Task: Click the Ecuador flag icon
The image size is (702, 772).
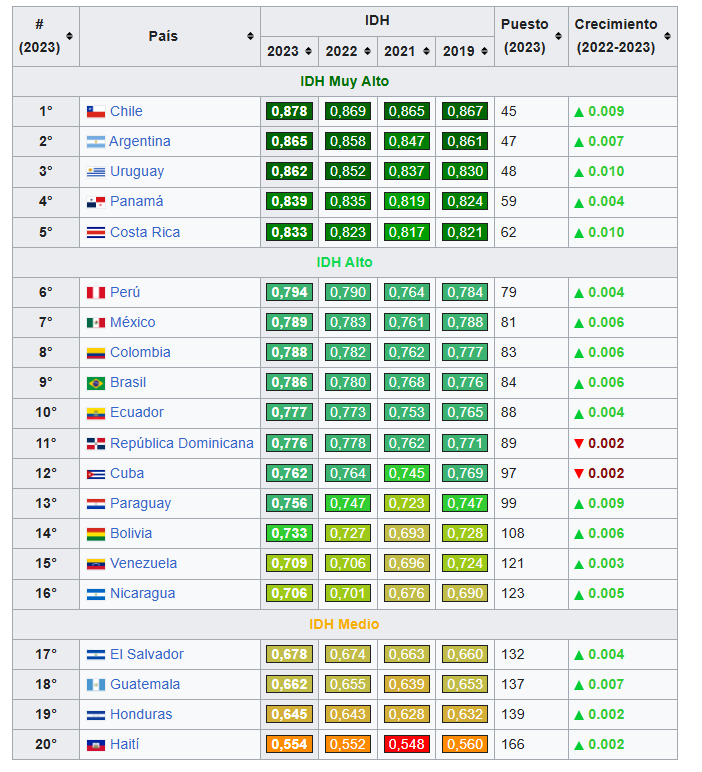Action: [96, 413]
